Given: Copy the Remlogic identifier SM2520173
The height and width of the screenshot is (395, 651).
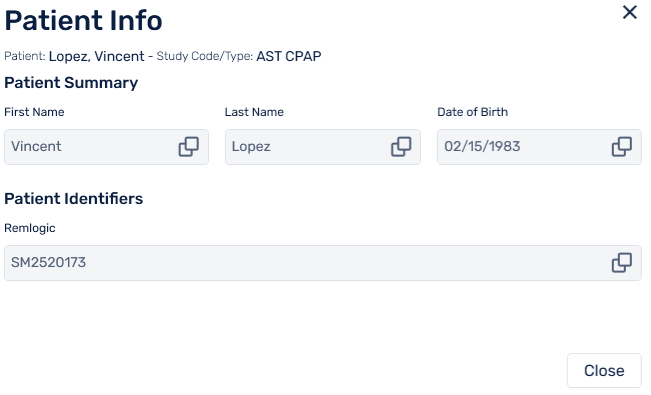Looking at the screenshot, I should (622, 263).
